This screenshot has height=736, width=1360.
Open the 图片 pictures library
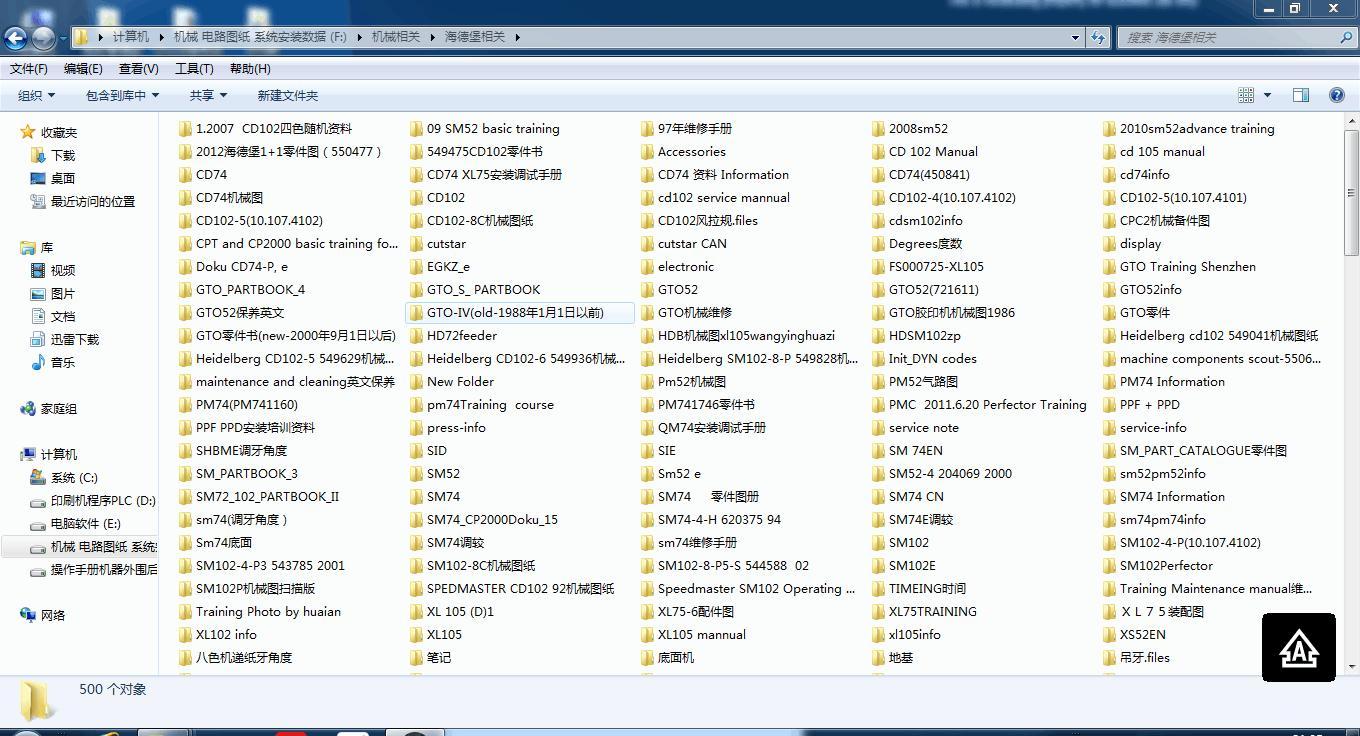52,293
